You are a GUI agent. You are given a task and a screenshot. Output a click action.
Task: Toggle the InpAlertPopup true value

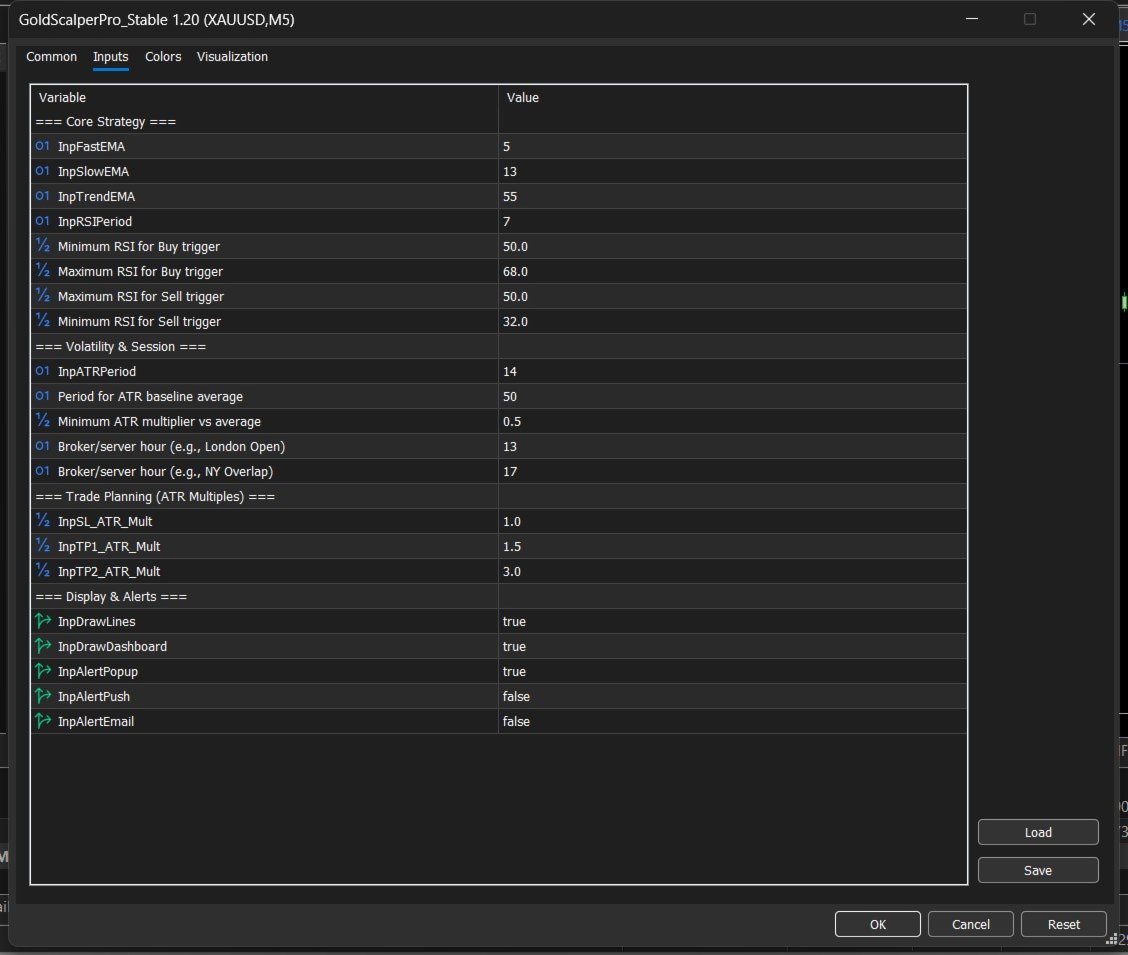732,671
